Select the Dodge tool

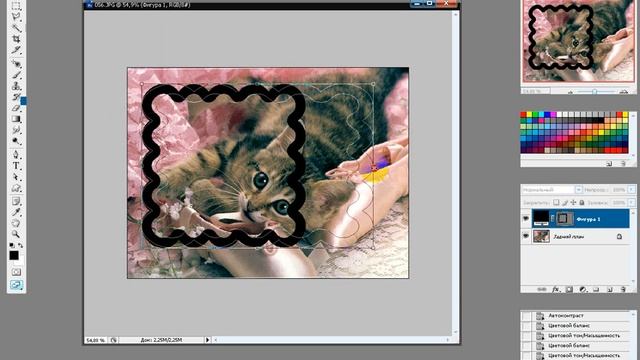coord(16,141)
